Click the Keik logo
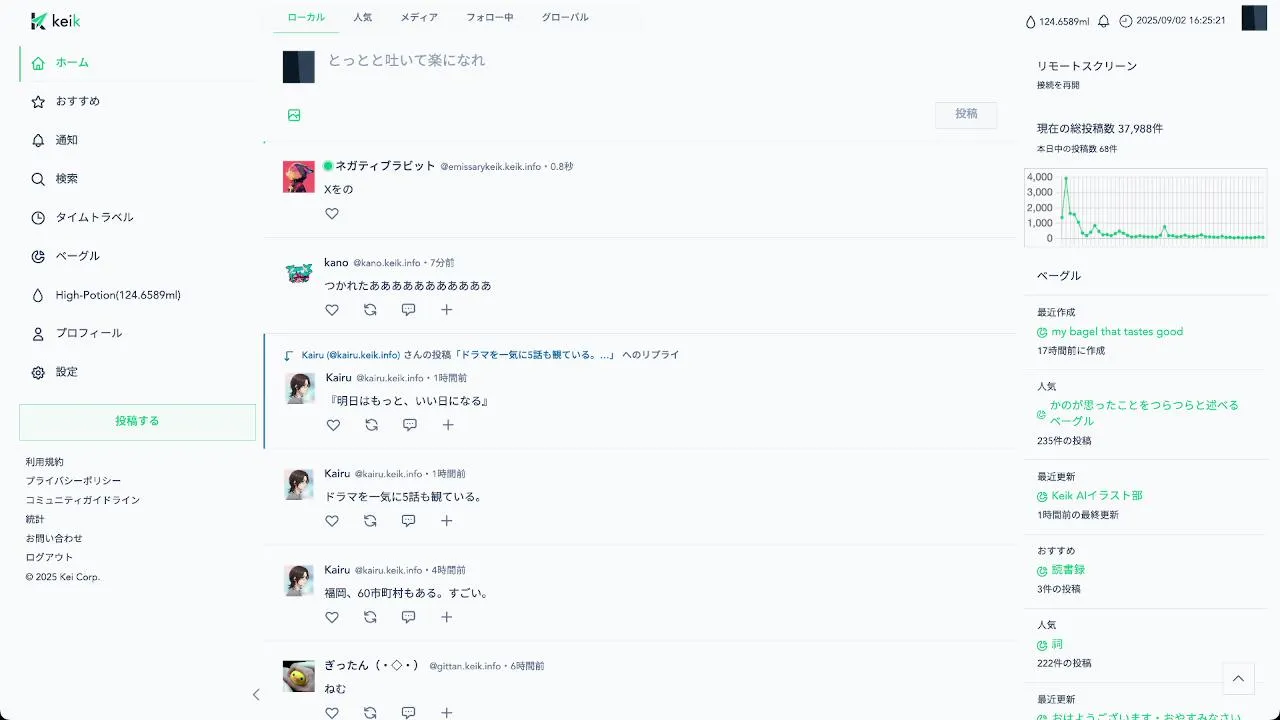1280x720 pixels. tap(56, 21)
